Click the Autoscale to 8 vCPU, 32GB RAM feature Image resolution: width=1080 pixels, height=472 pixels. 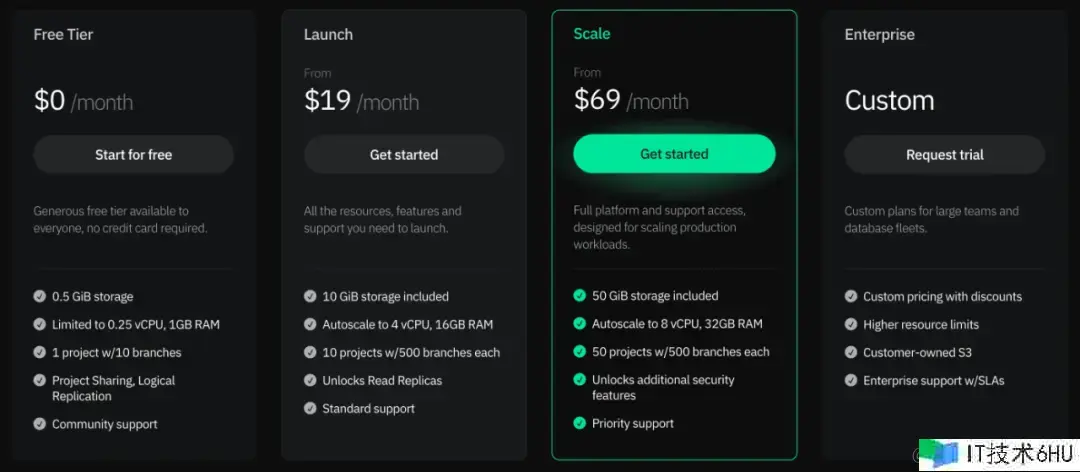pyautogui.click(x=677, y=324)
